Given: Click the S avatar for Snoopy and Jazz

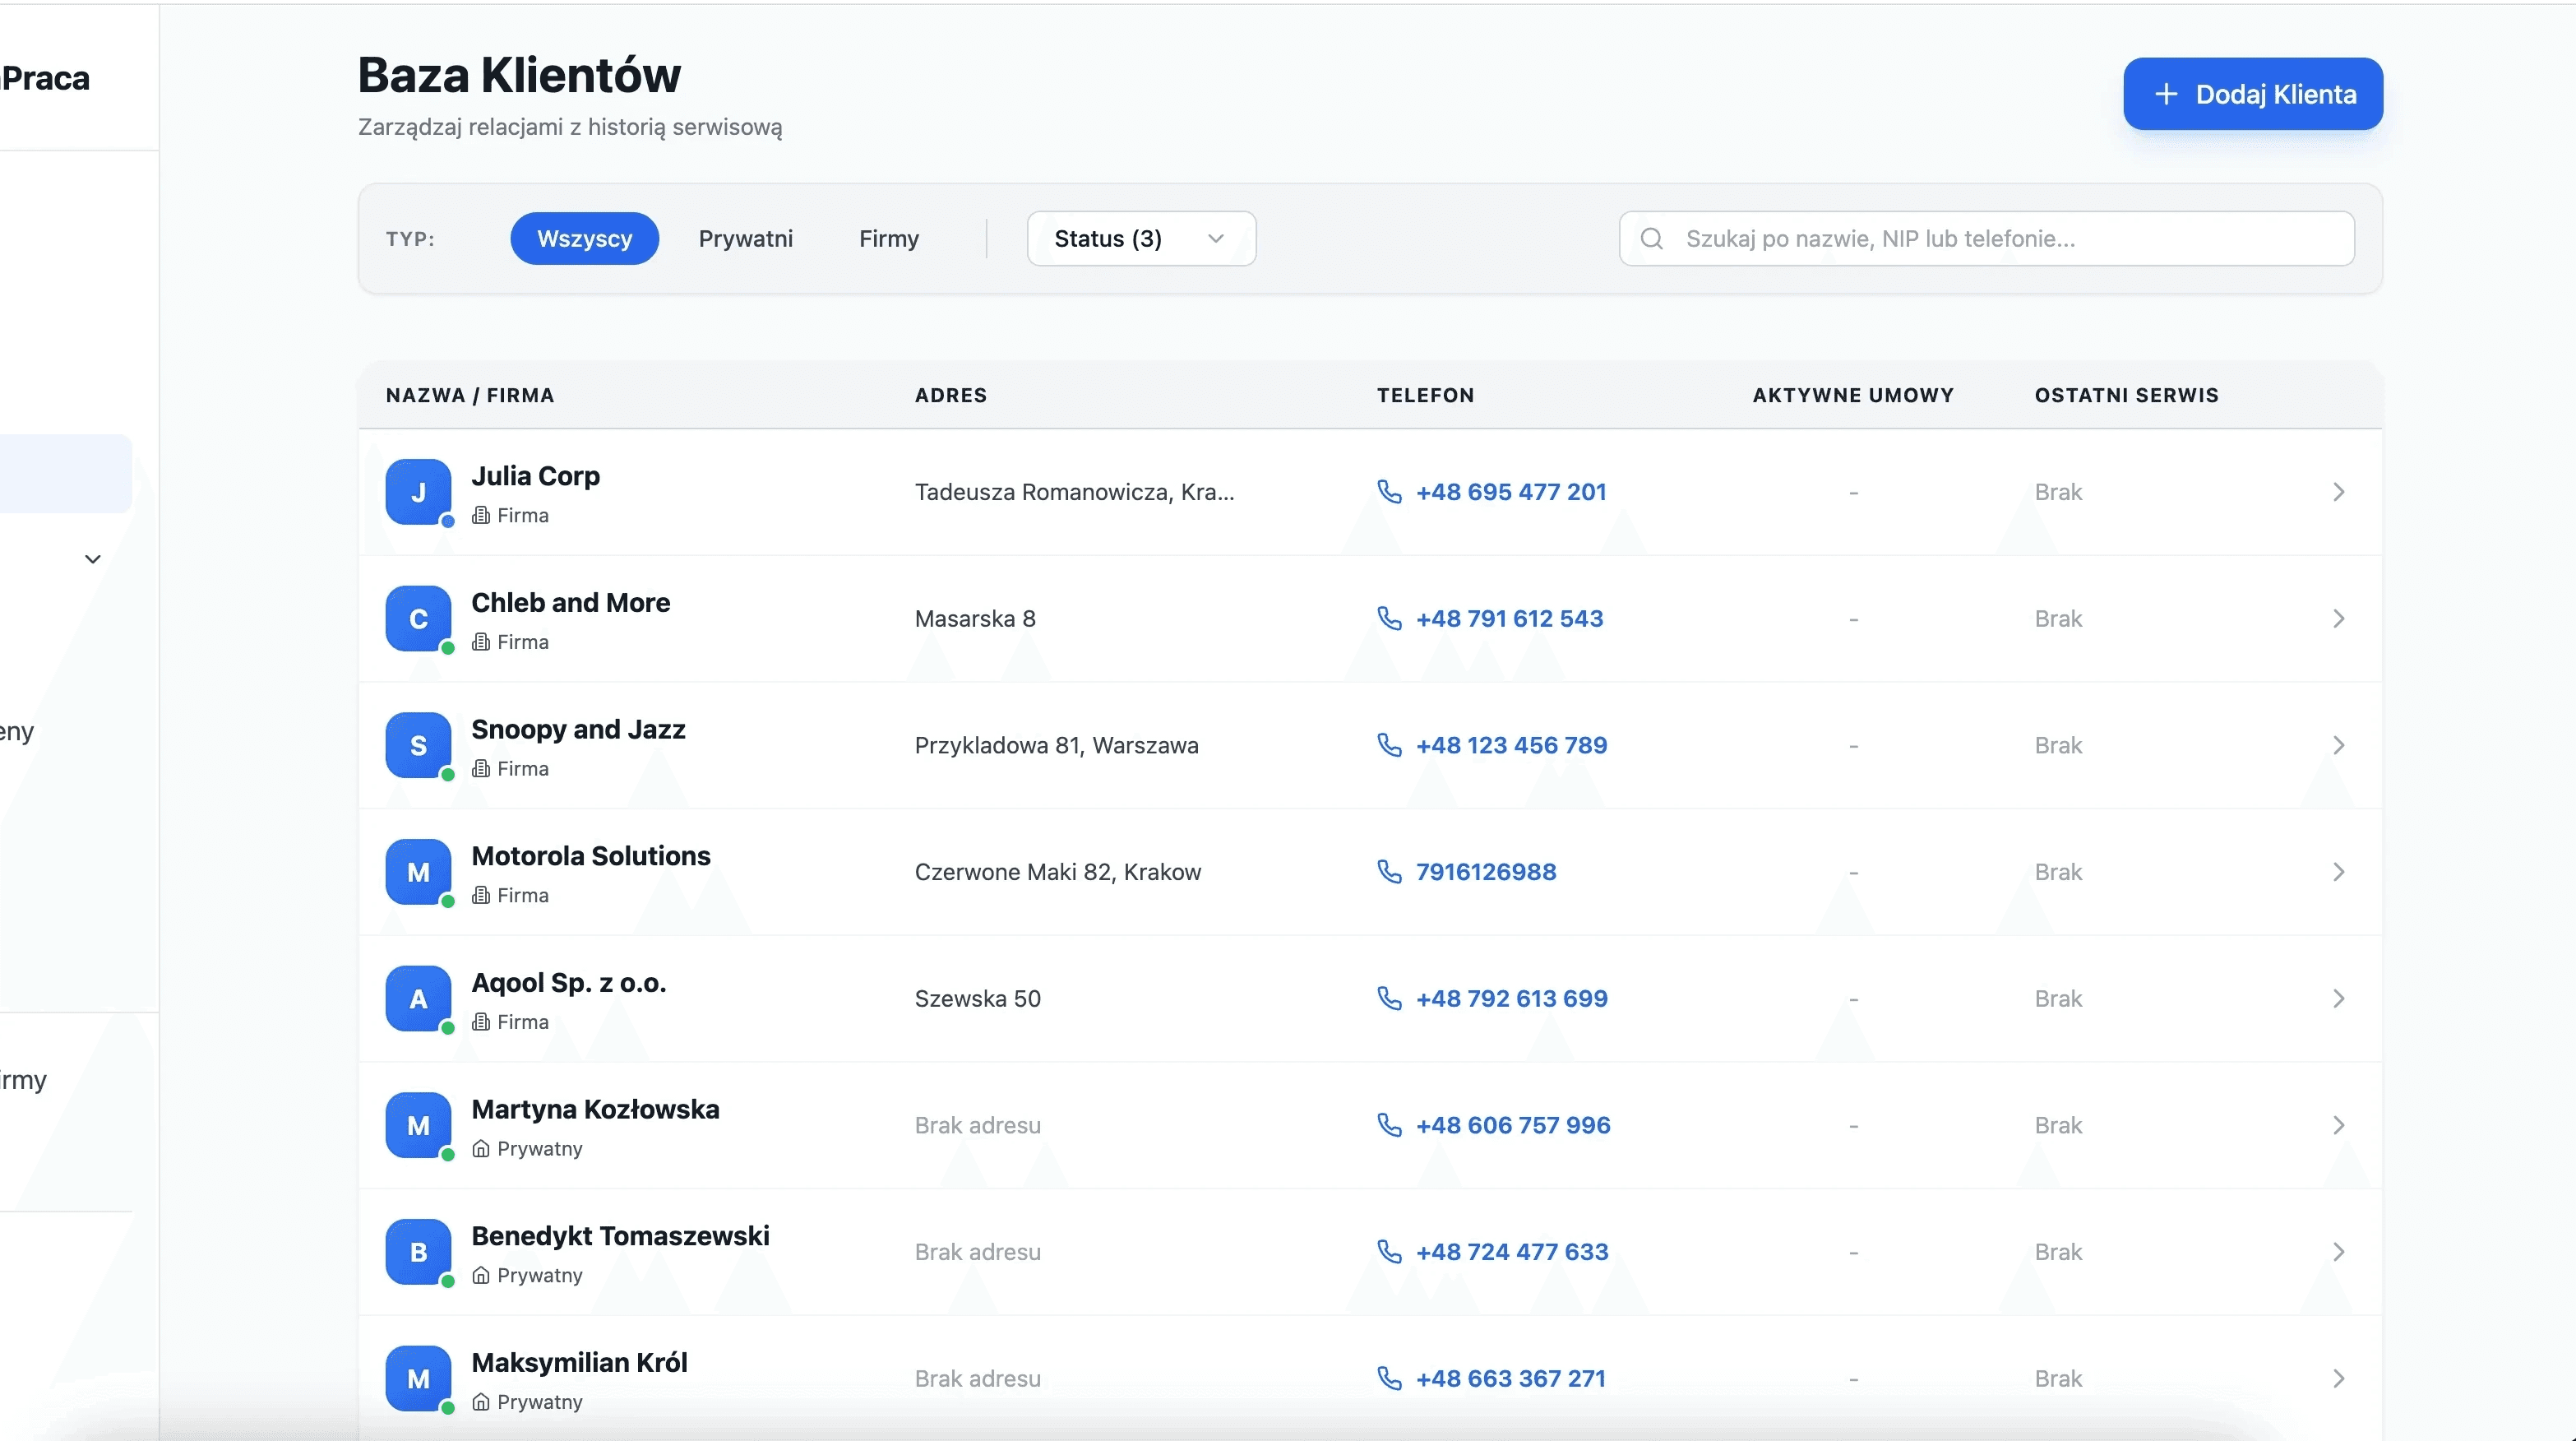Looking at the screenshot, I should [x=418, y=745].
